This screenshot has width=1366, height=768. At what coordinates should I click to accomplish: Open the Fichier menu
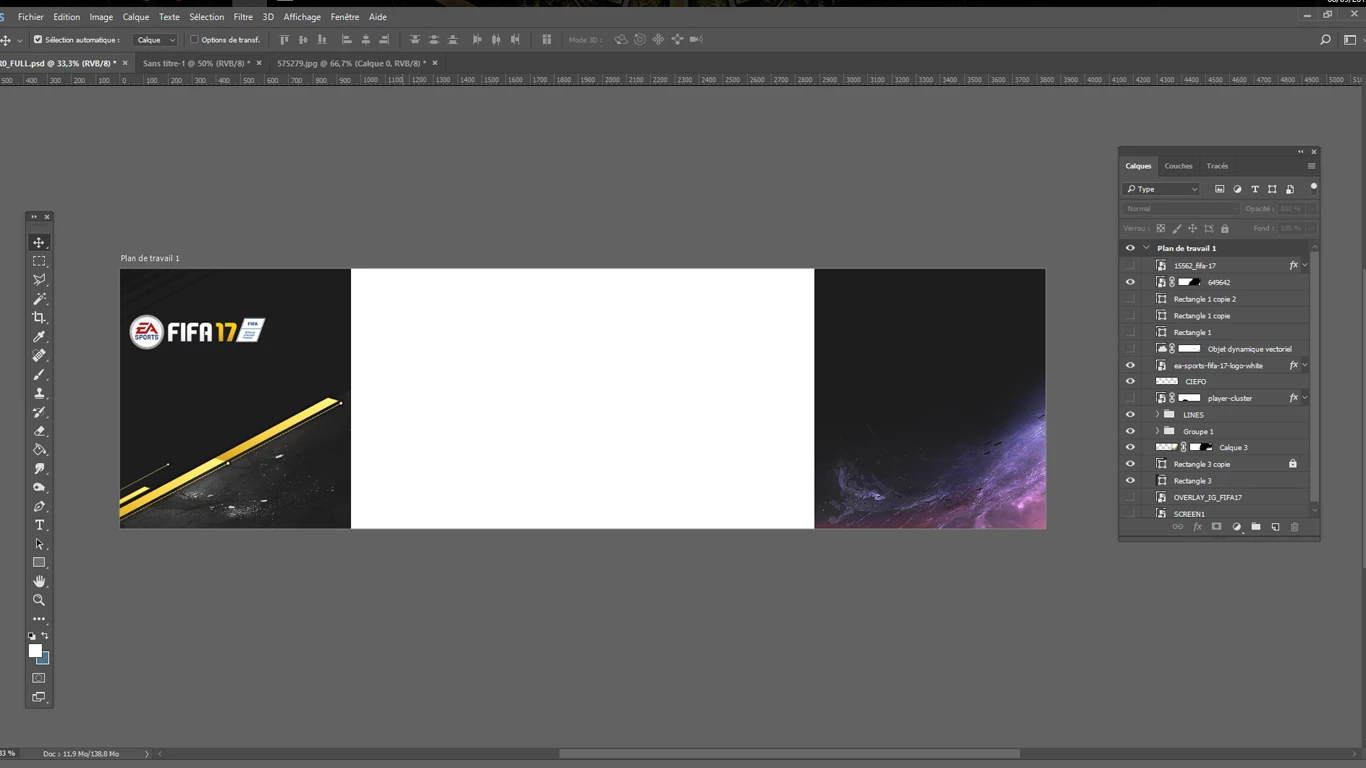click(30, 17)
